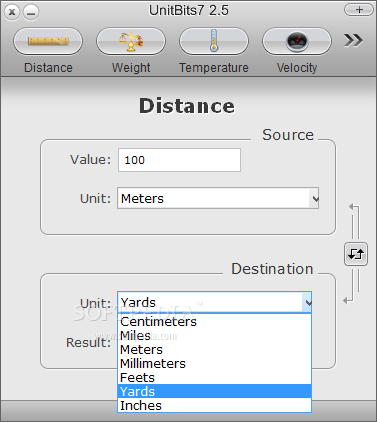Choose Inches from the unit list

click(214, 405)
